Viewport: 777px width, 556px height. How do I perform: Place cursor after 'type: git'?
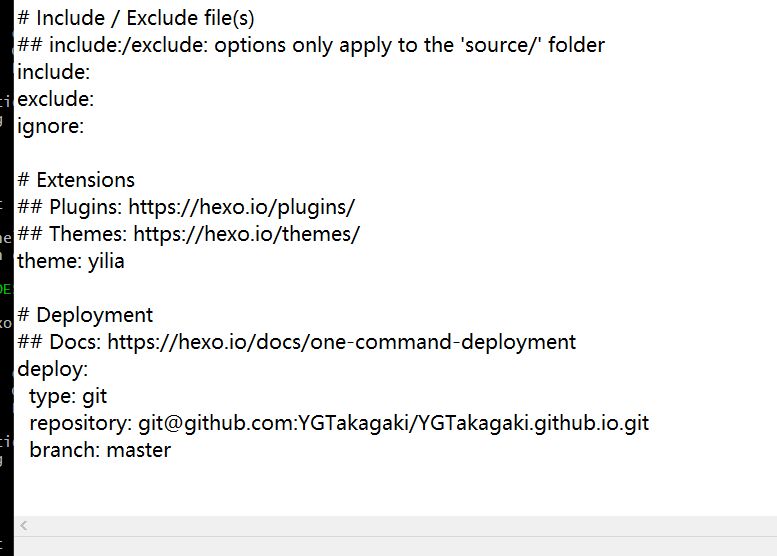pos(107,396)
